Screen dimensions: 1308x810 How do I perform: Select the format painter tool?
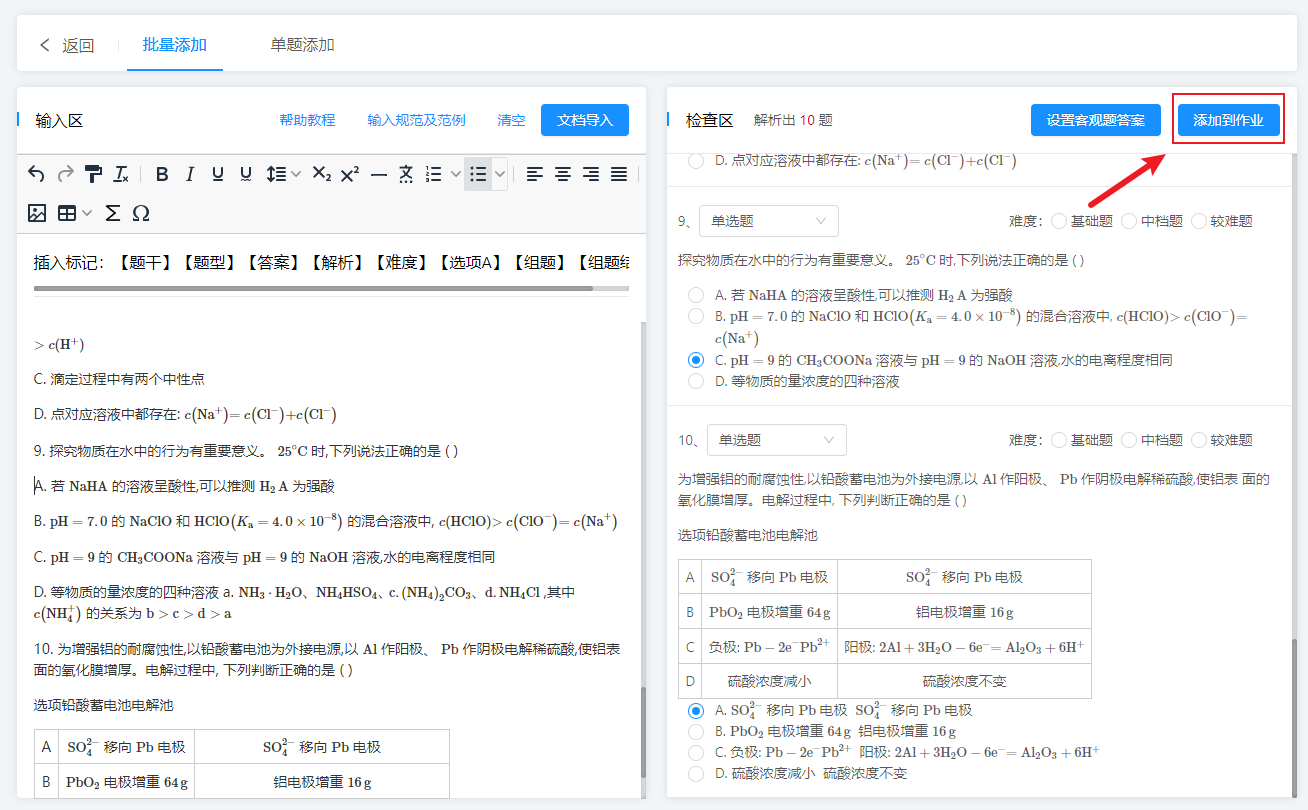pos(93,174)
